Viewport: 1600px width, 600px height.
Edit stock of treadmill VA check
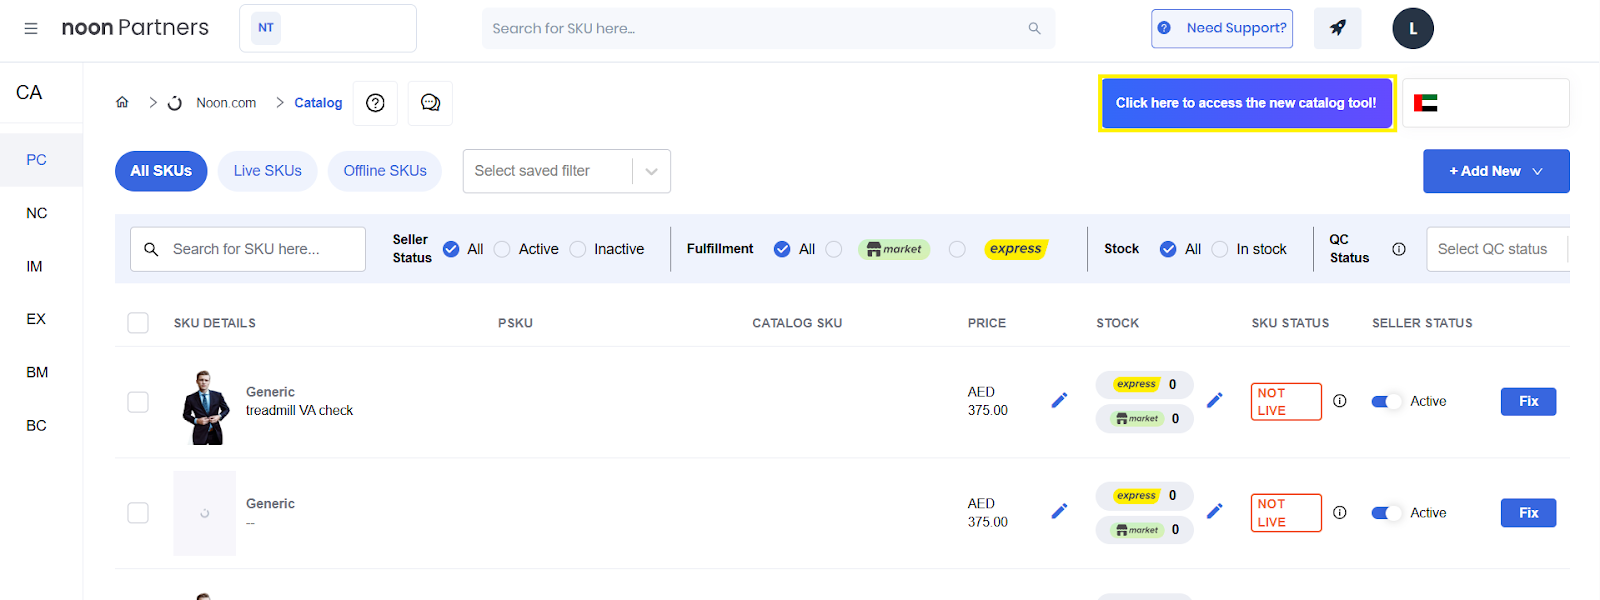pyautogui.click(x=1214, y=401)
